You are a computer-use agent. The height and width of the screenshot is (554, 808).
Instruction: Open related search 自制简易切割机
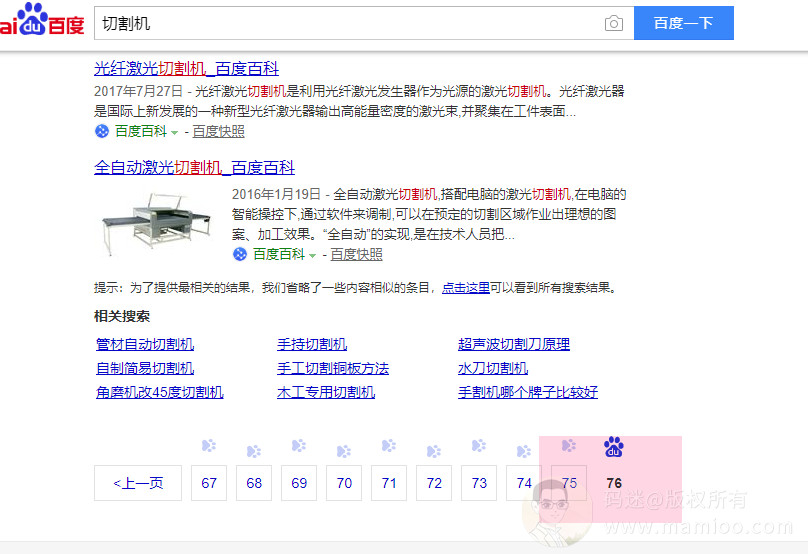pos(145,368)
